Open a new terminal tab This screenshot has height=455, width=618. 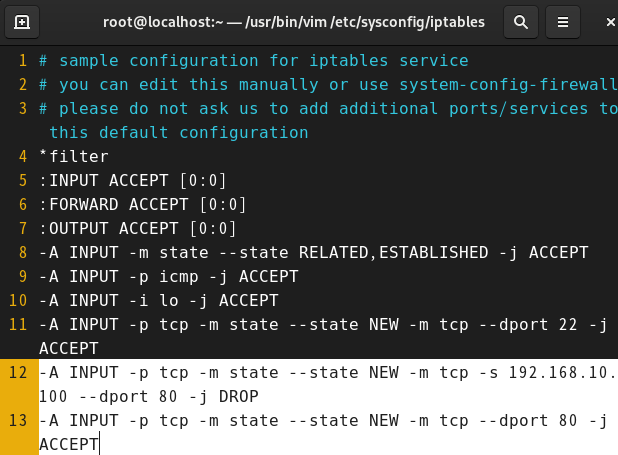coord(22,22)
